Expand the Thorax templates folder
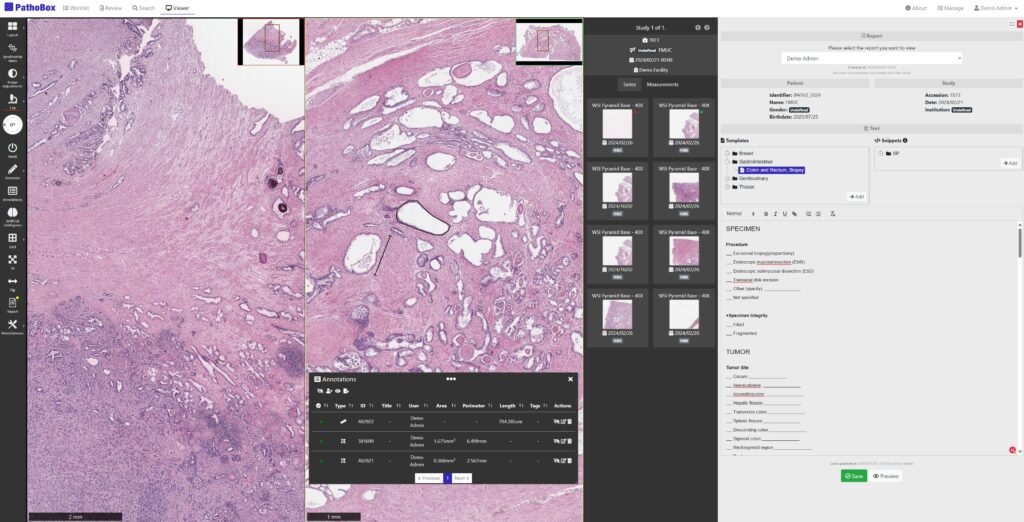Viewport: 1024px width, 522px height. pos(727,187)
